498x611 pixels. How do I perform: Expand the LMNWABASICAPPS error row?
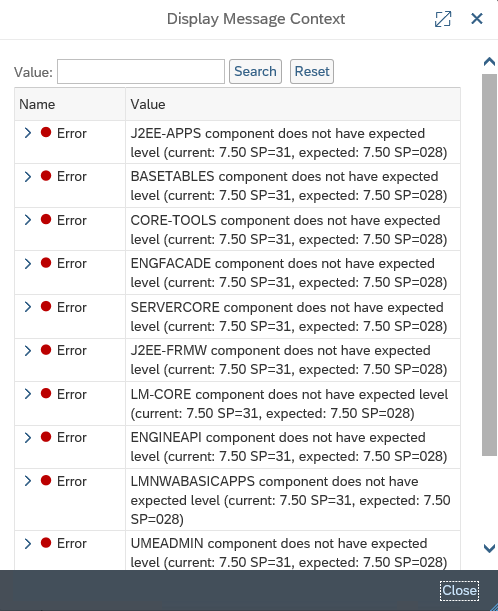click(28, 481)
